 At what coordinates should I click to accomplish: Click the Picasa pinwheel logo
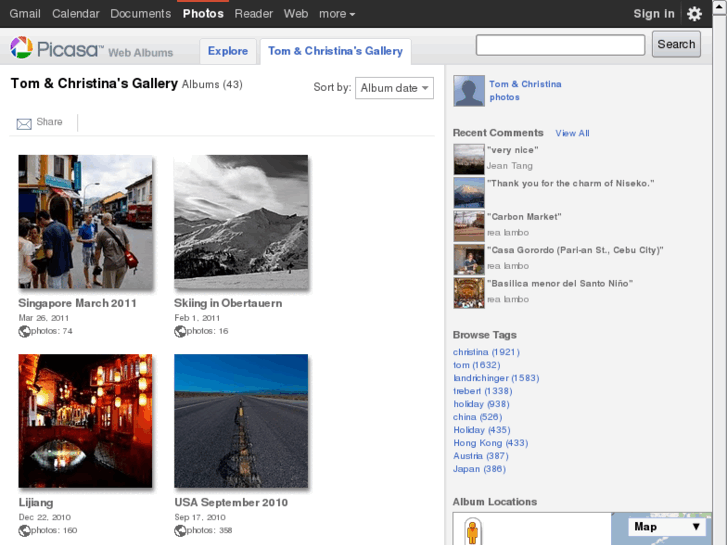click(x=21, y=47)
